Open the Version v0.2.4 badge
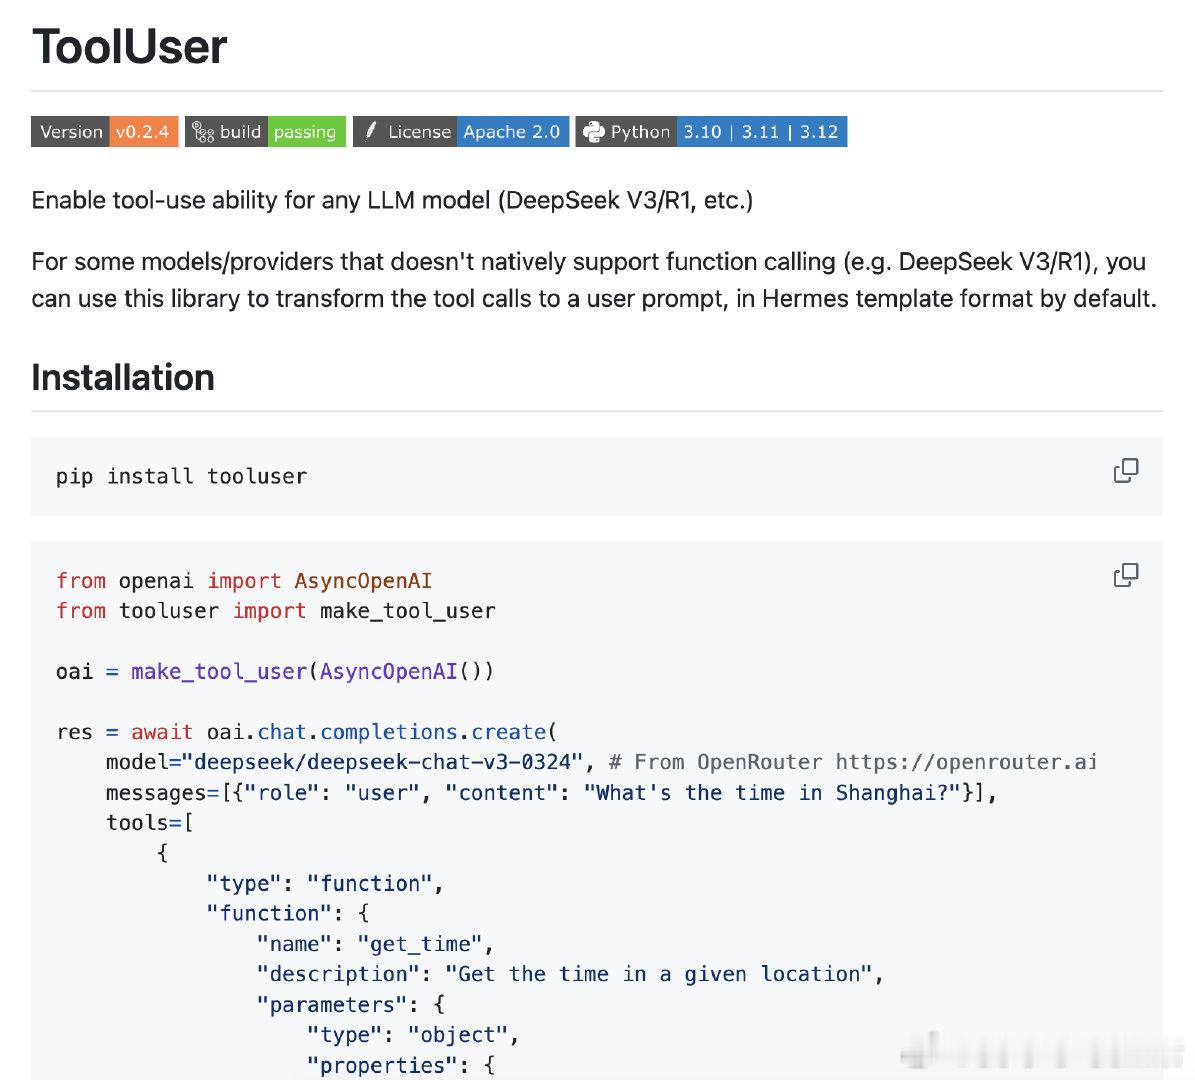The width and height of the screenshot is (1195, 1080). [104, 132]
